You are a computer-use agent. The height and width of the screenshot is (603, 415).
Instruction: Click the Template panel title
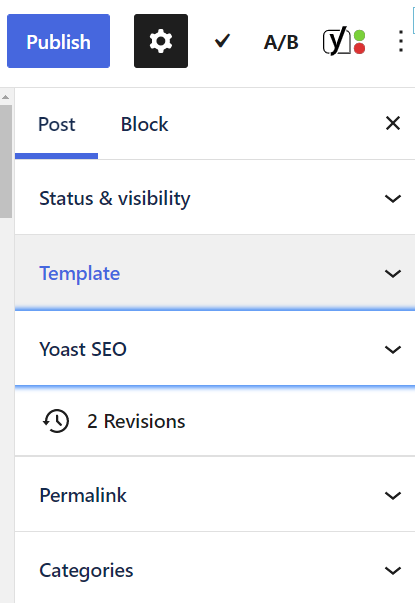(x=80, y=273)
